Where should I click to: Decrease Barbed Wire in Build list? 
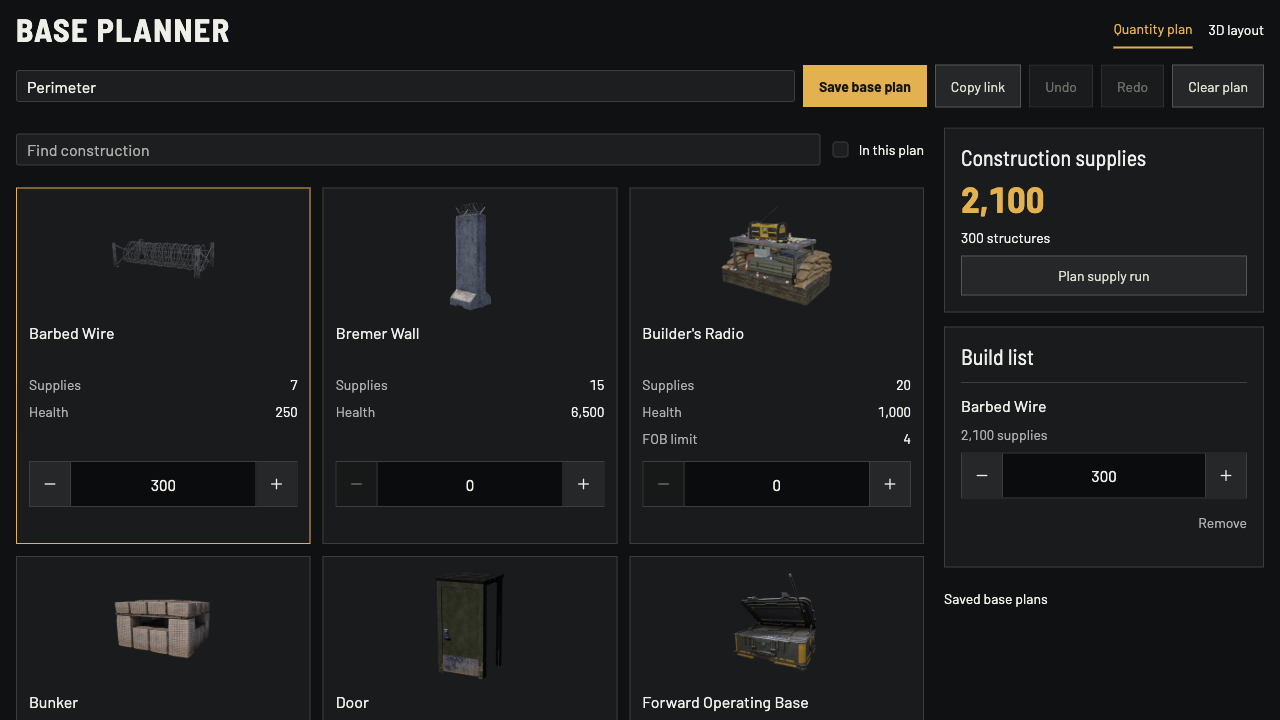click(982, 476)
